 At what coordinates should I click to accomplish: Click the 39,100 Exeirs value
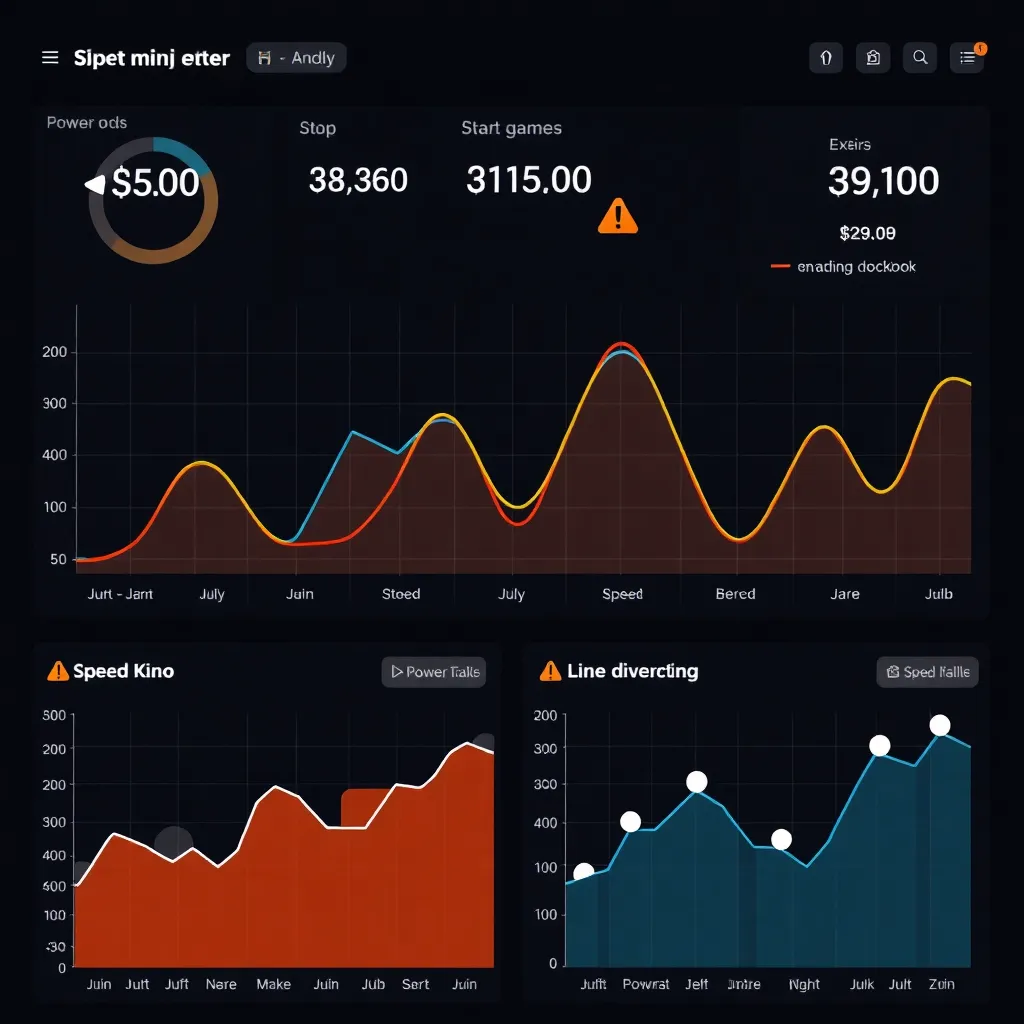pos(883,181)
